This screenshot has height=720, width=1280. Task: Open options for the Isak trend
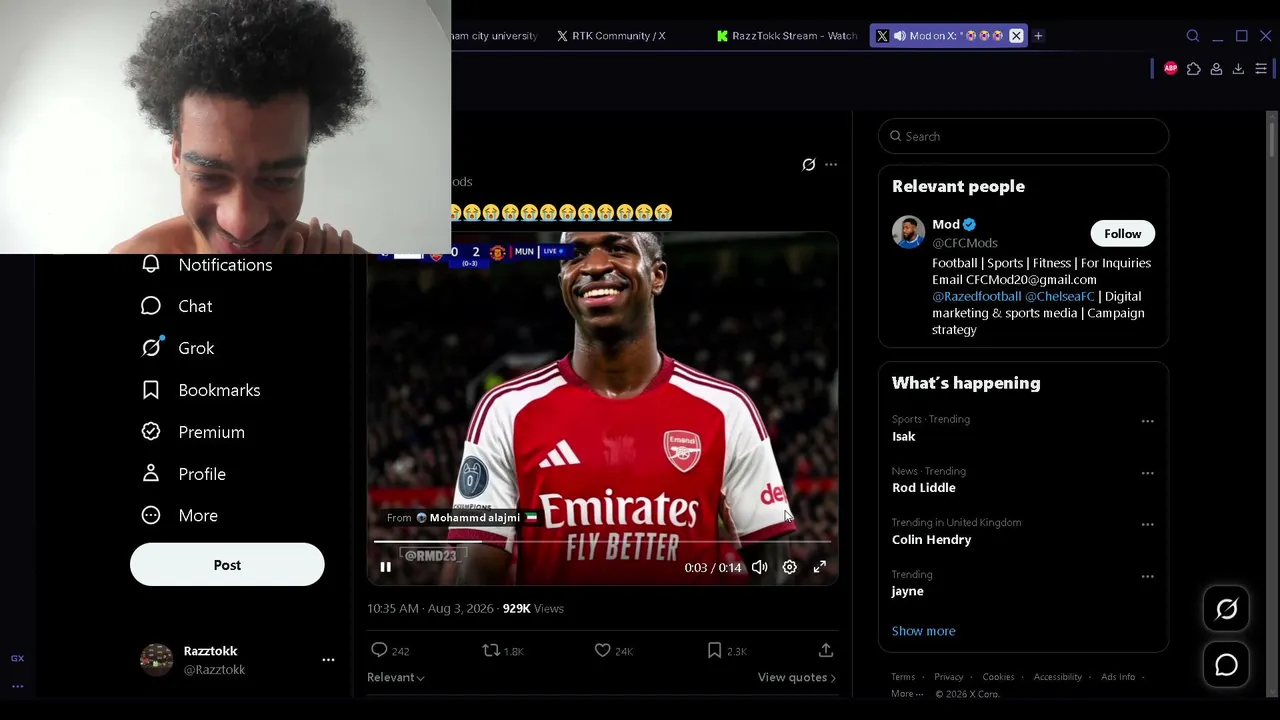(1148, 421)
